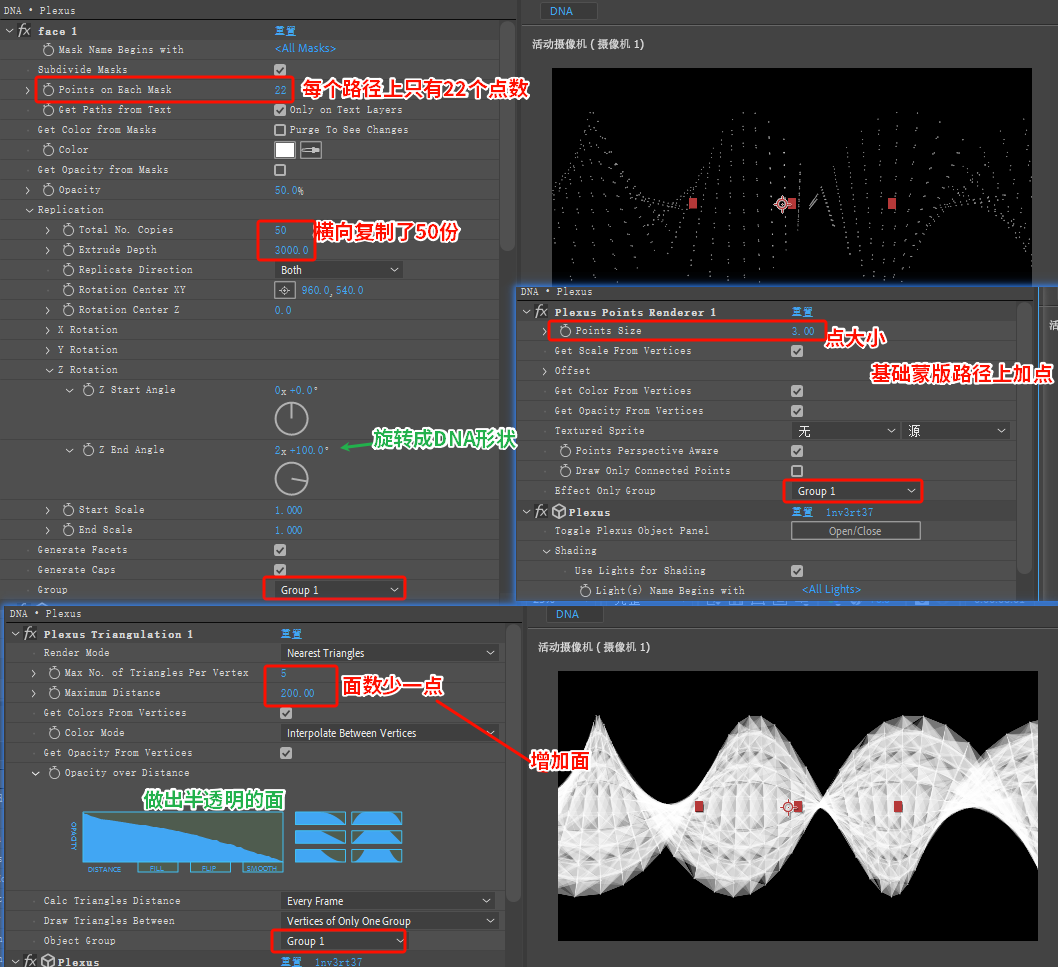Expand X Rotation property group
1058x967 pixels.
pos(47,330)
